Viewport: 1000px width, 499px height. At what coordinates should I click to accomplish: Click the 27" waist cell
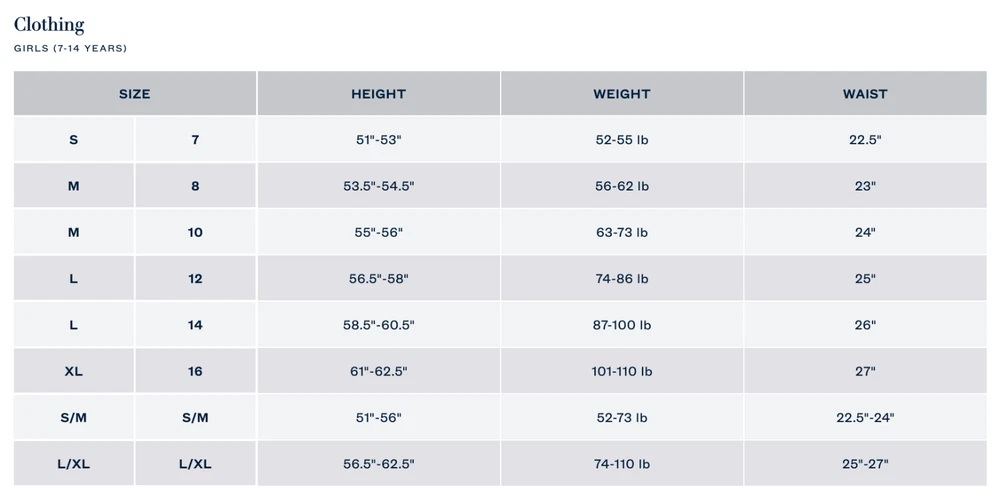pos(865,371)
